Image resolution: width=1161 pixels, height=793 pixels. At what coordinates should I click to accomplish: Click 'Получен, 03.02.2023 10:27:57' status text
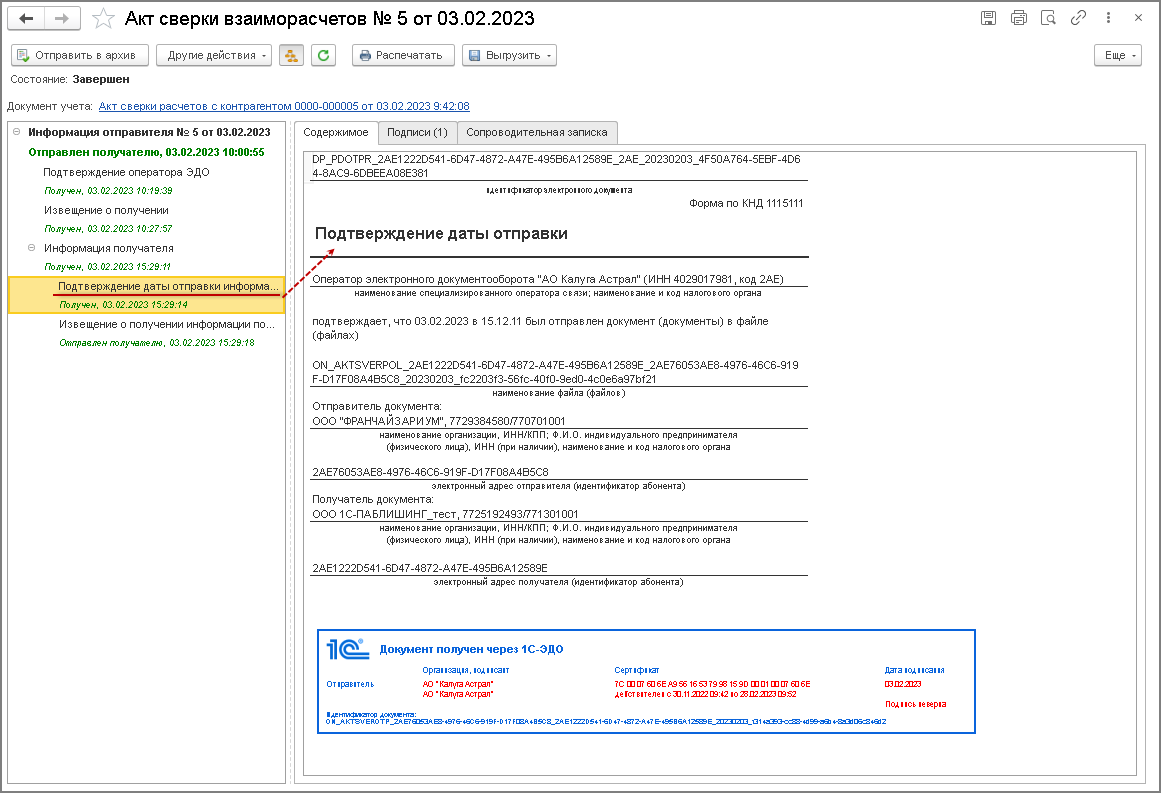click(108, 229)
